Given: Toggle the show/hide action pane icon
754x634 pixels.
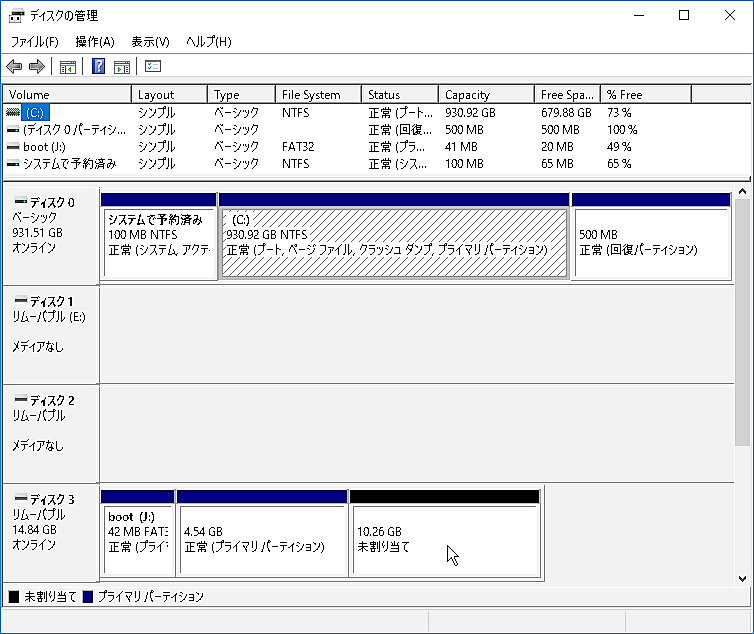Looking at the screenshot, I should [121, 67].
